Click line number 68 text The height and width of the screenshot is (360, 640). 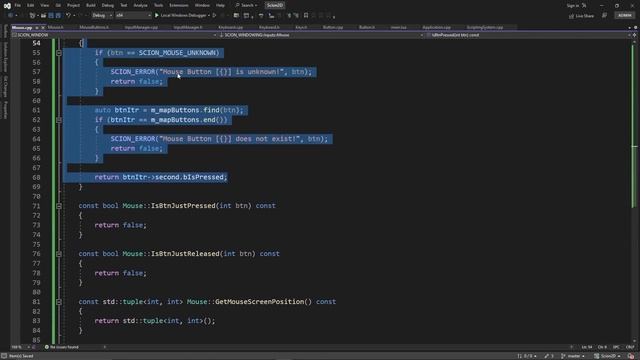[x=36, y=178]
